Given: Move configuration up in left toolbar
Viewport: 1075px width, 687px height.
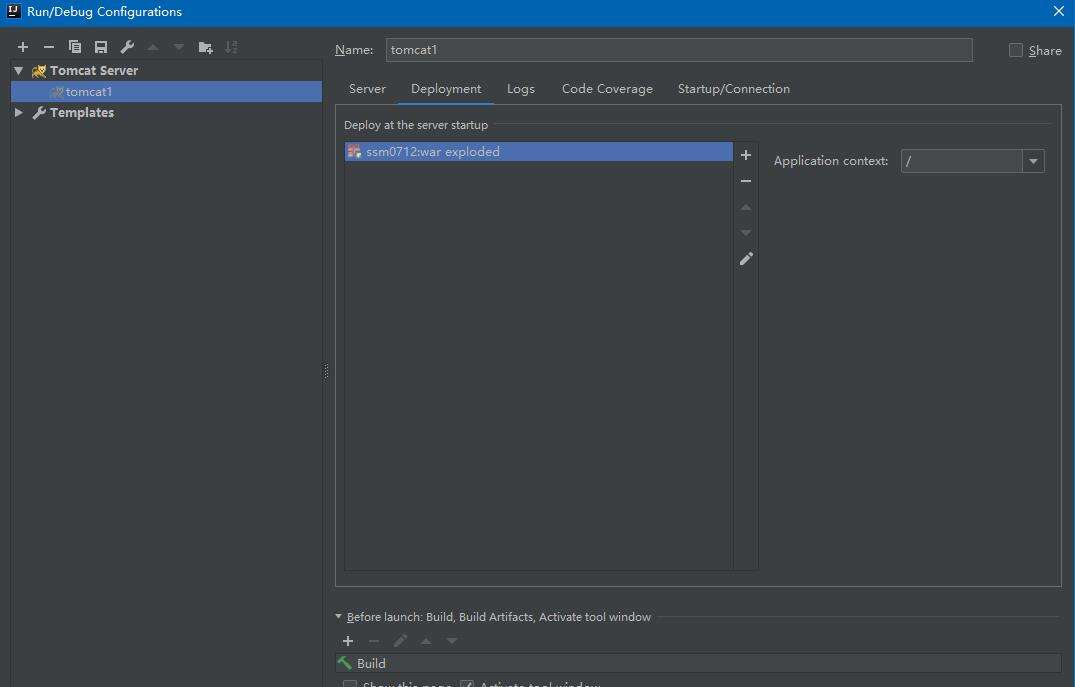Looking at the screenshot, I should (153, 47).
